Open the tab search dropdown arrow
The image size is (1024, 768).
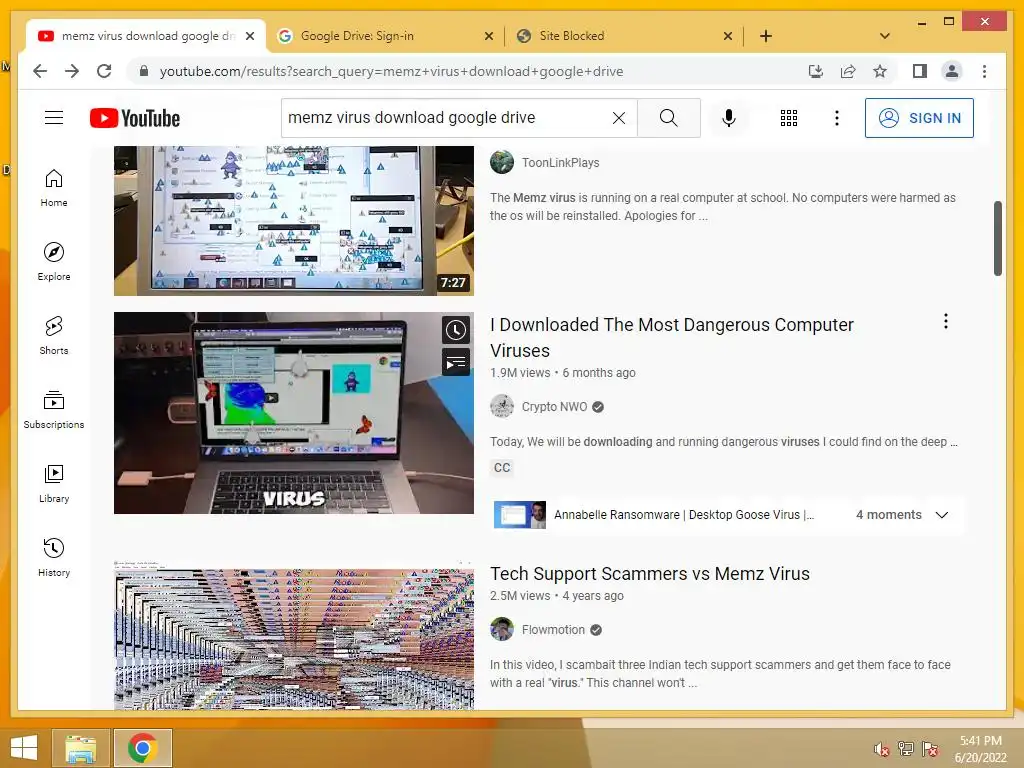[885, 36]
